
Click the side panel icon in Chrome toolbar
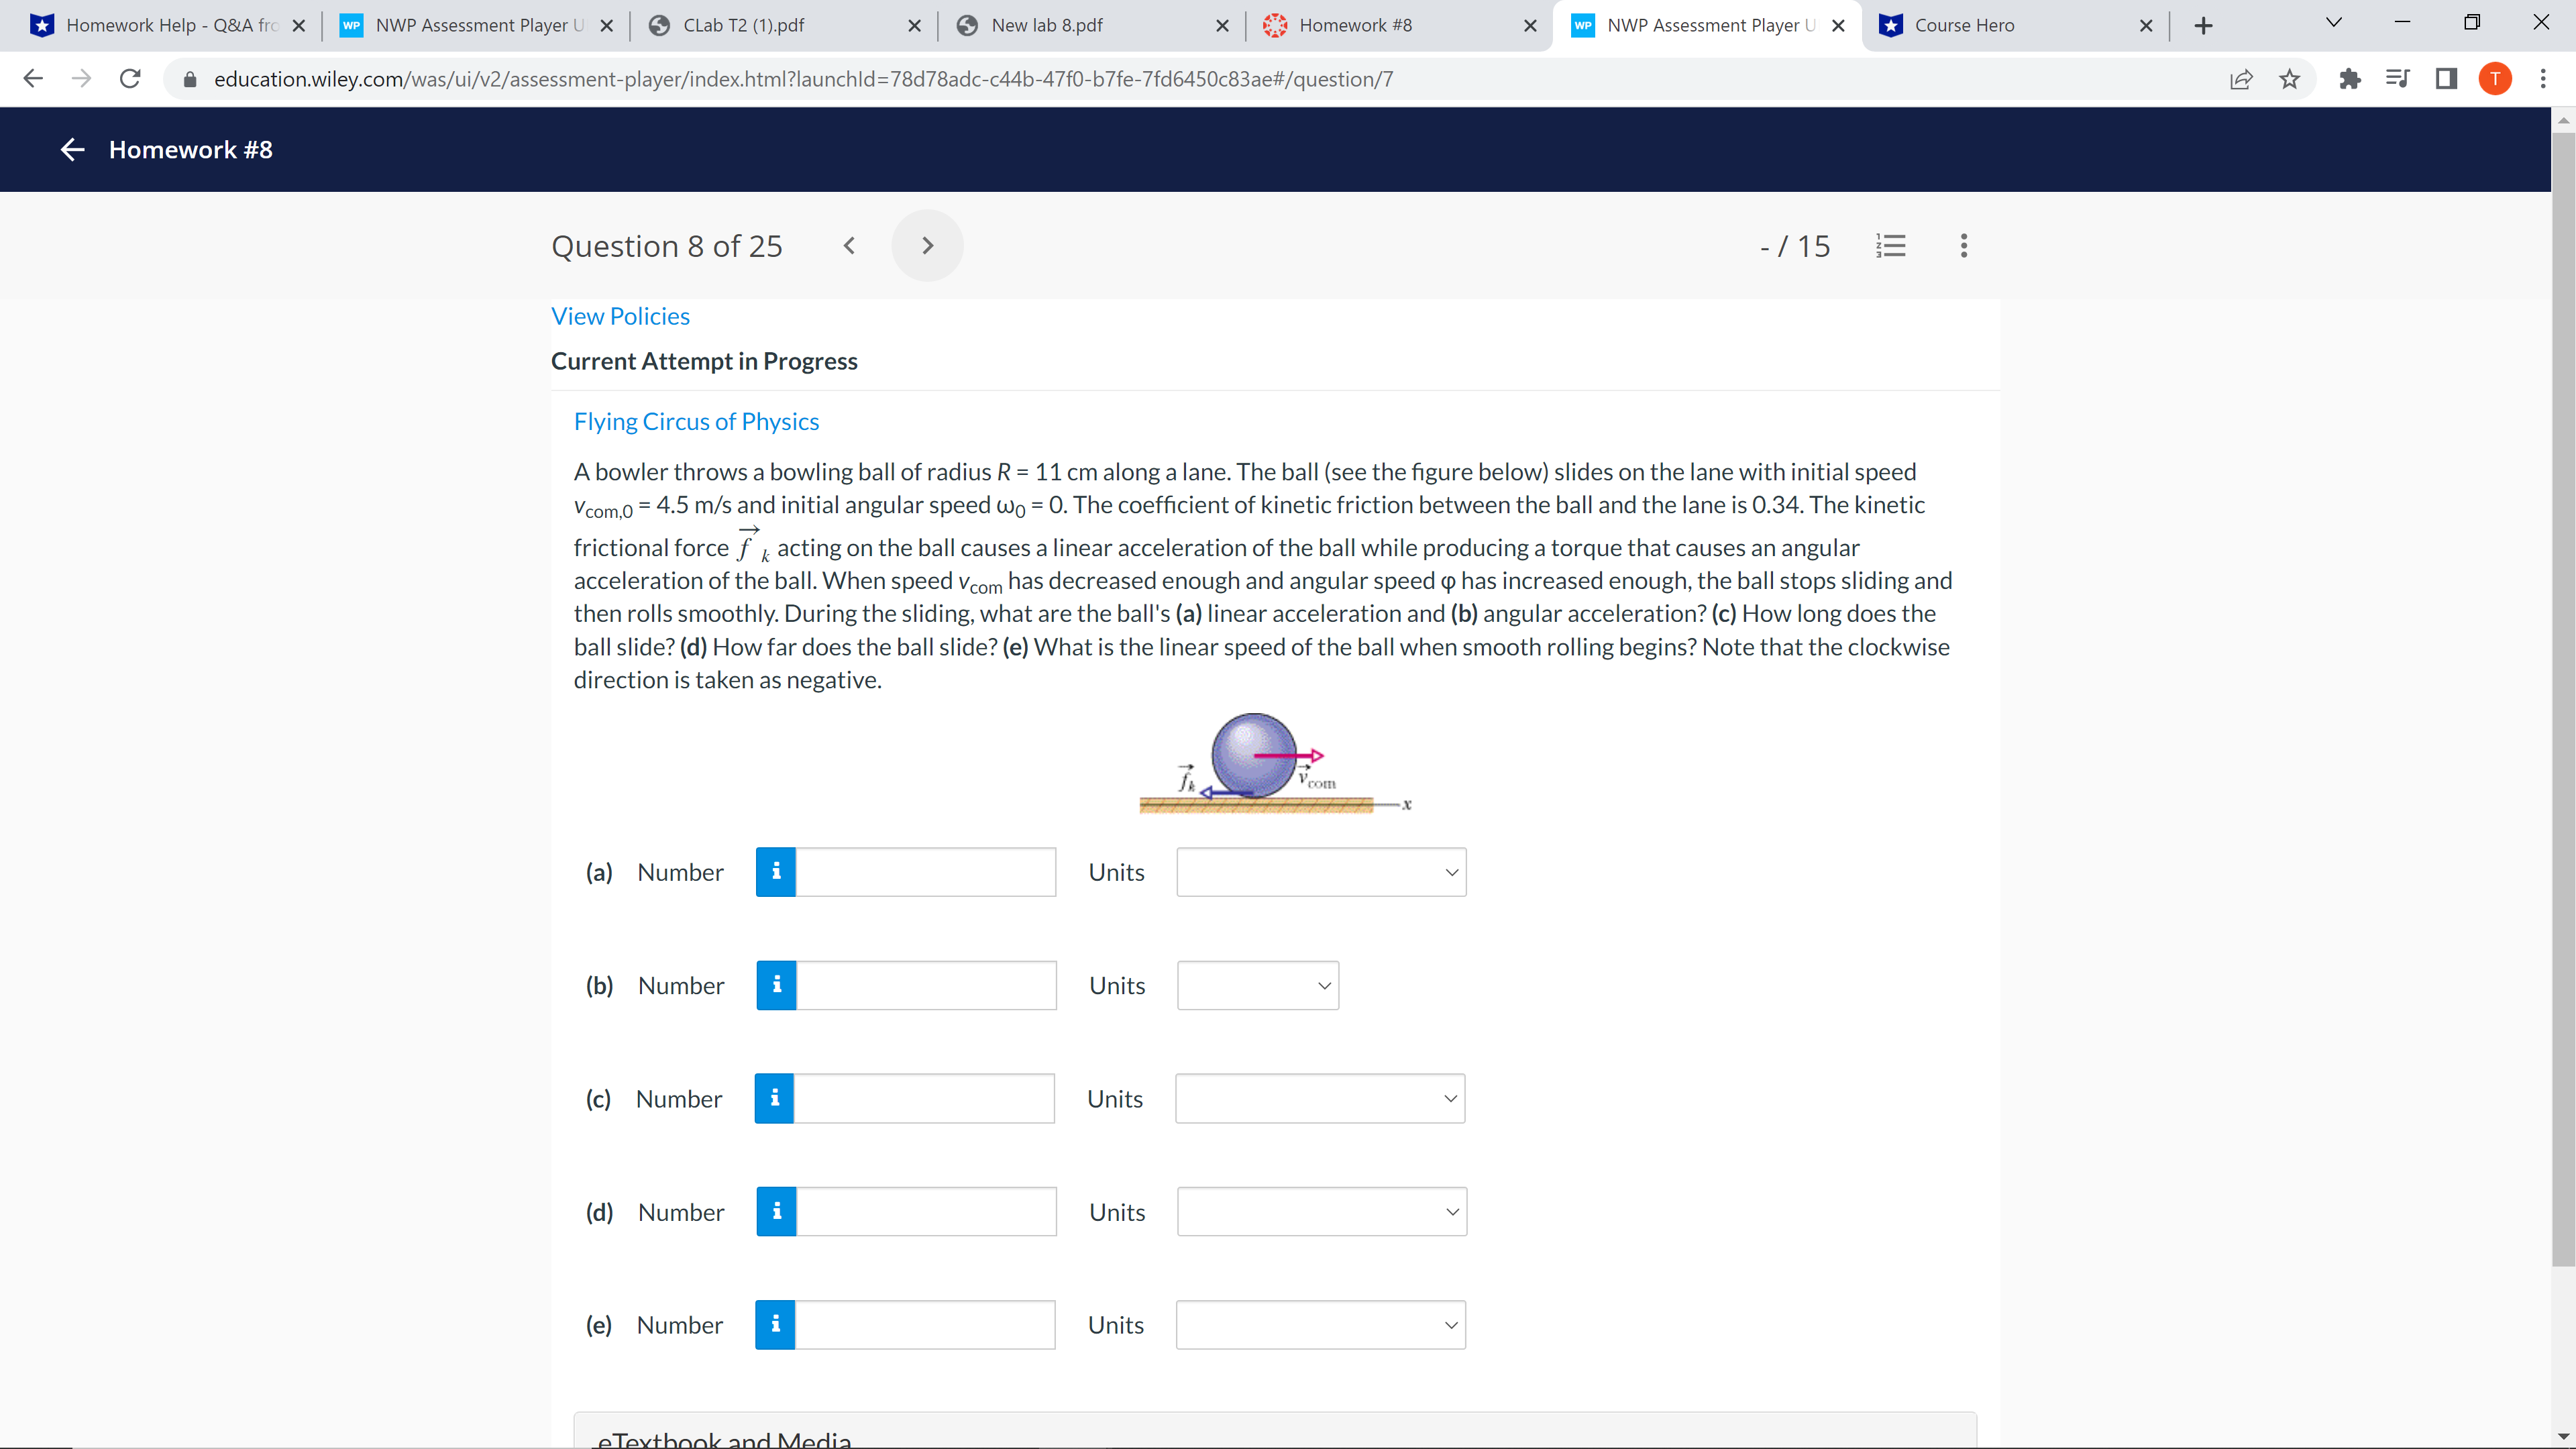[2446, 79]
